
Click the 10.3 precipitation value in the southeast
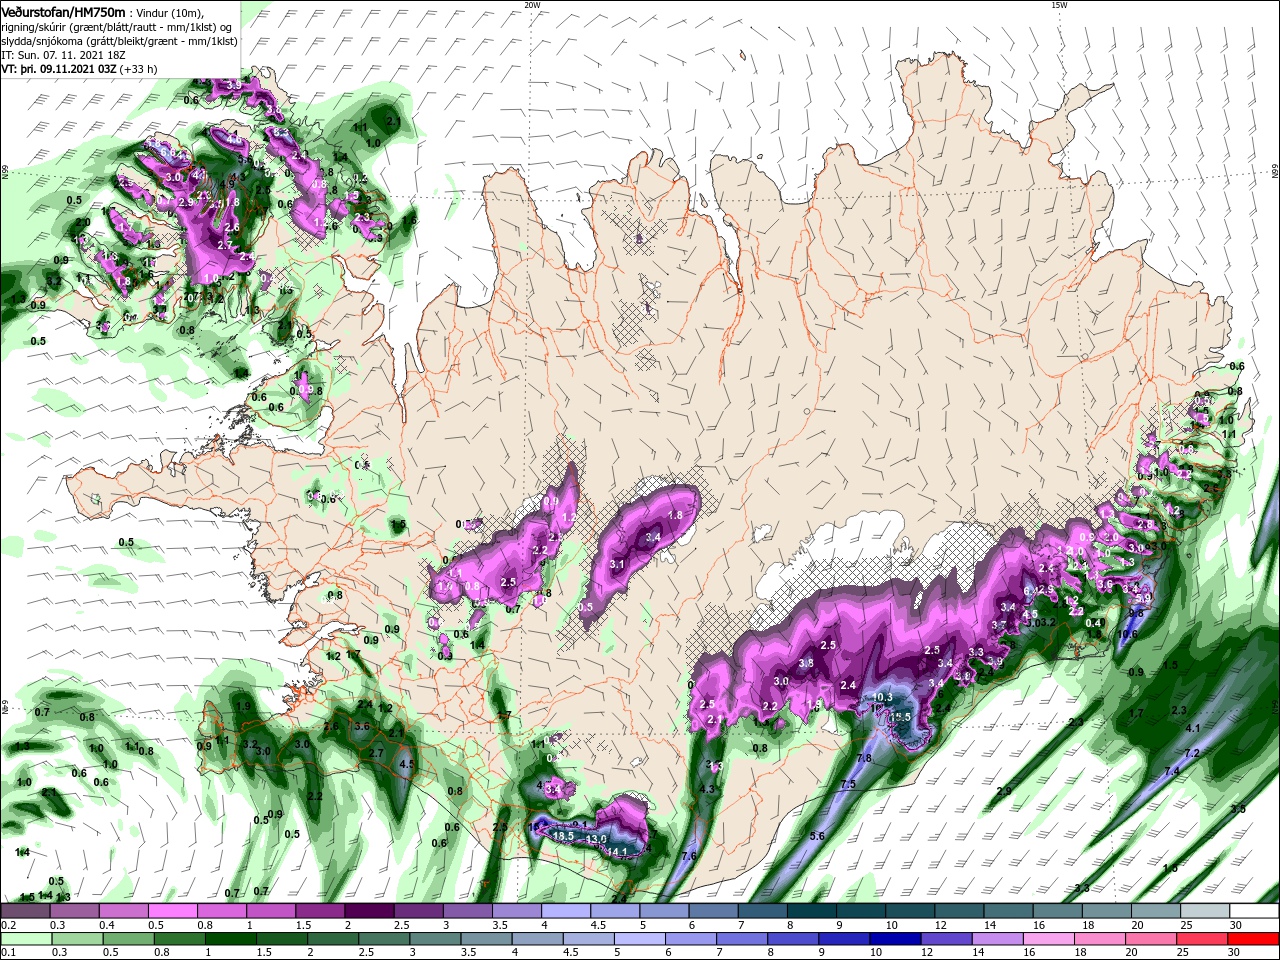(883, 697)
